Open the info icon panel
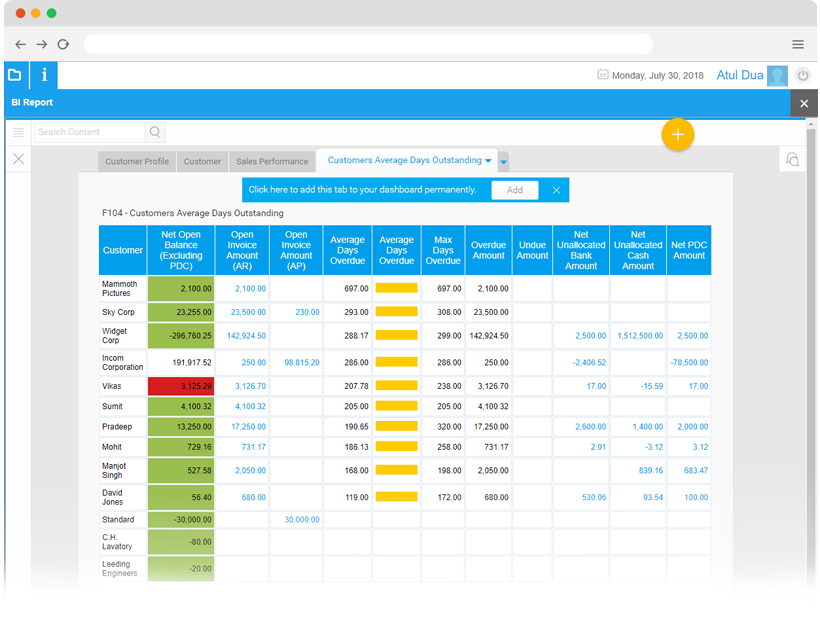Image resolution: width=820 pixels, height=640 pixels. tap(44, 75)
